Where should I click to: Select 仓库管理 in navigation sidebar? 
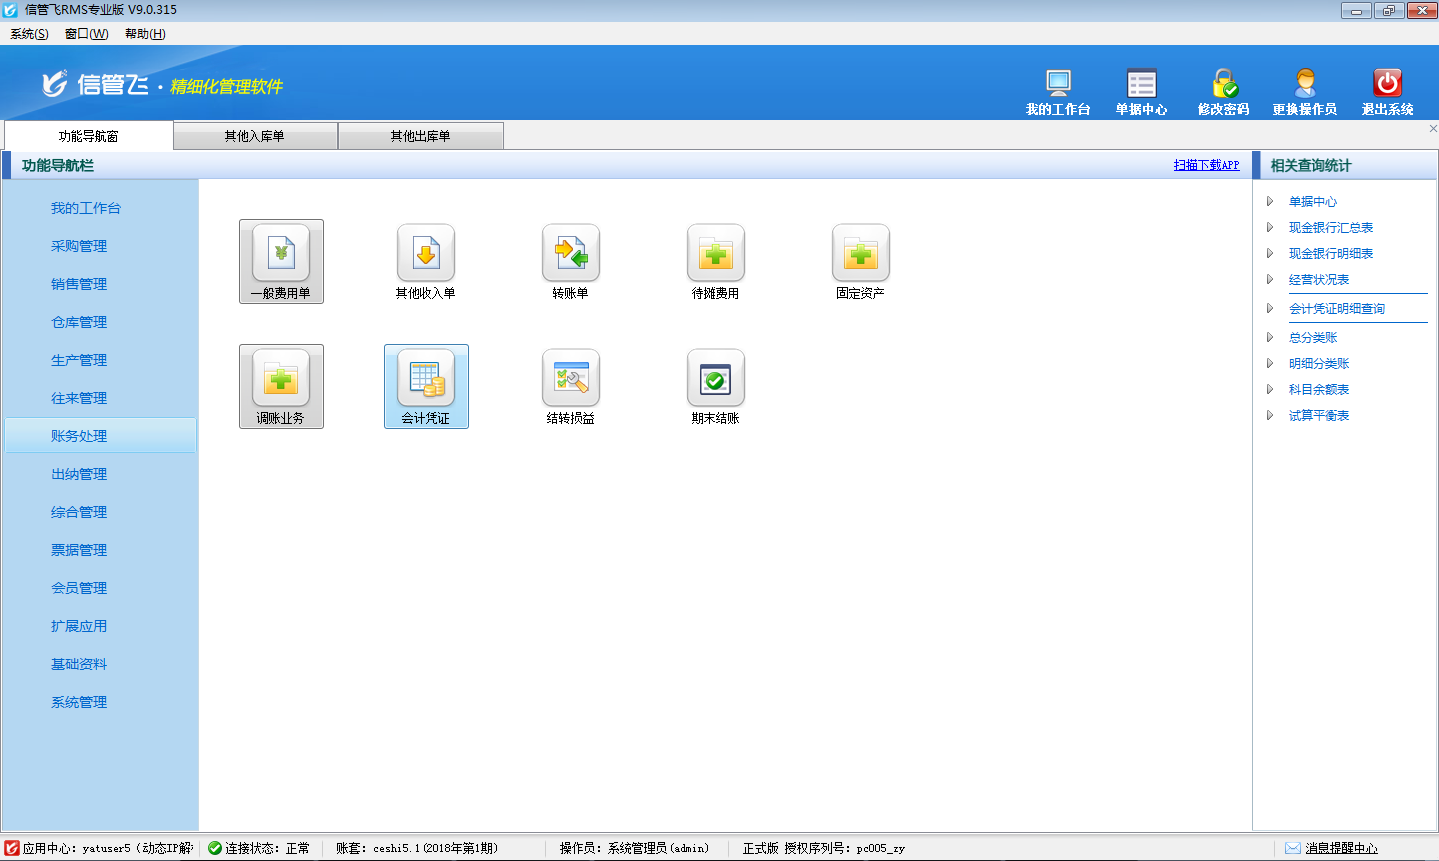coord(79,322)
